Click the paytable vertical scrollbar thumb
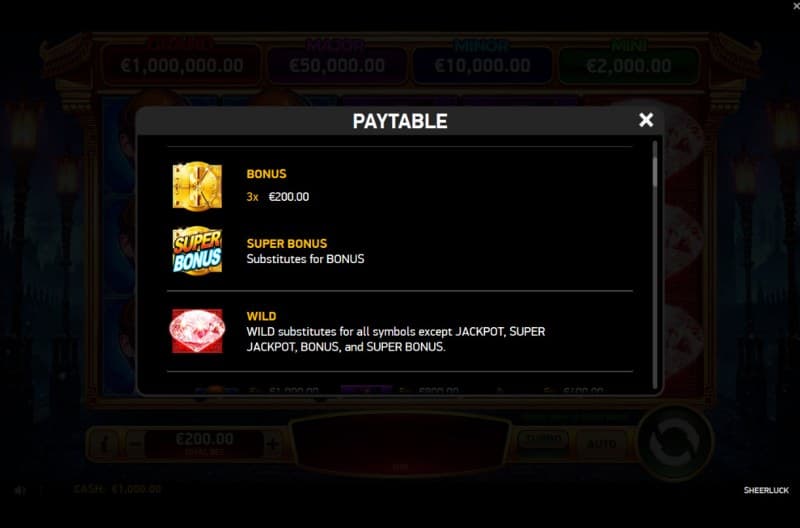 [655, 163]
